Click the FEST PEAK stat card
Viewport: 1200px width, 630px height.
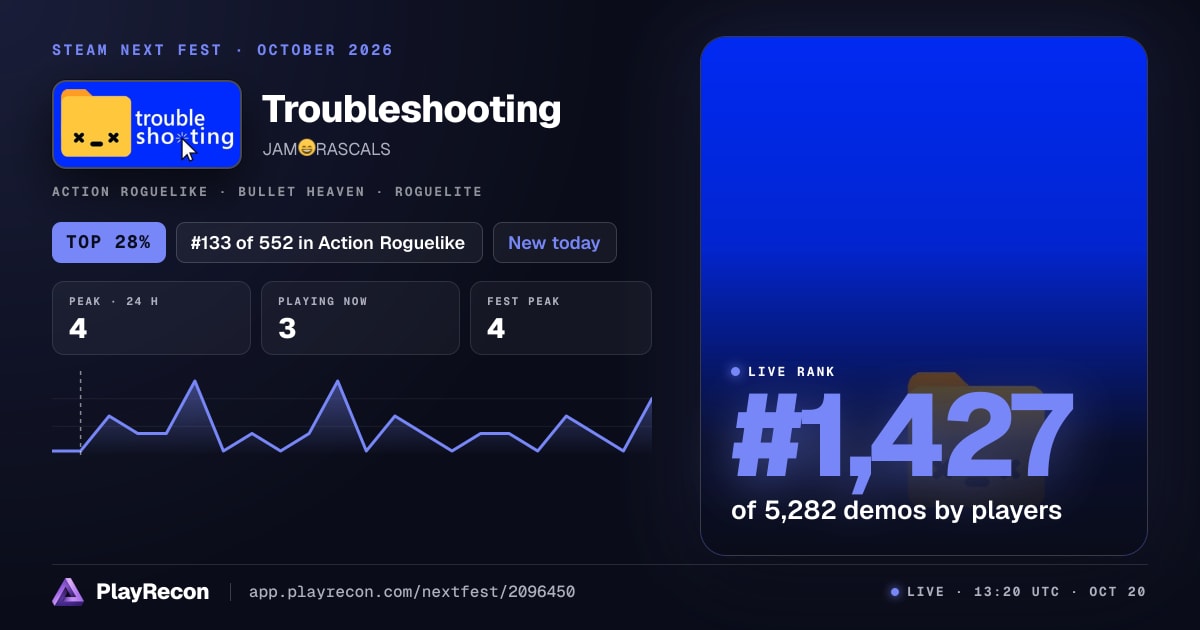click(561, 318)
